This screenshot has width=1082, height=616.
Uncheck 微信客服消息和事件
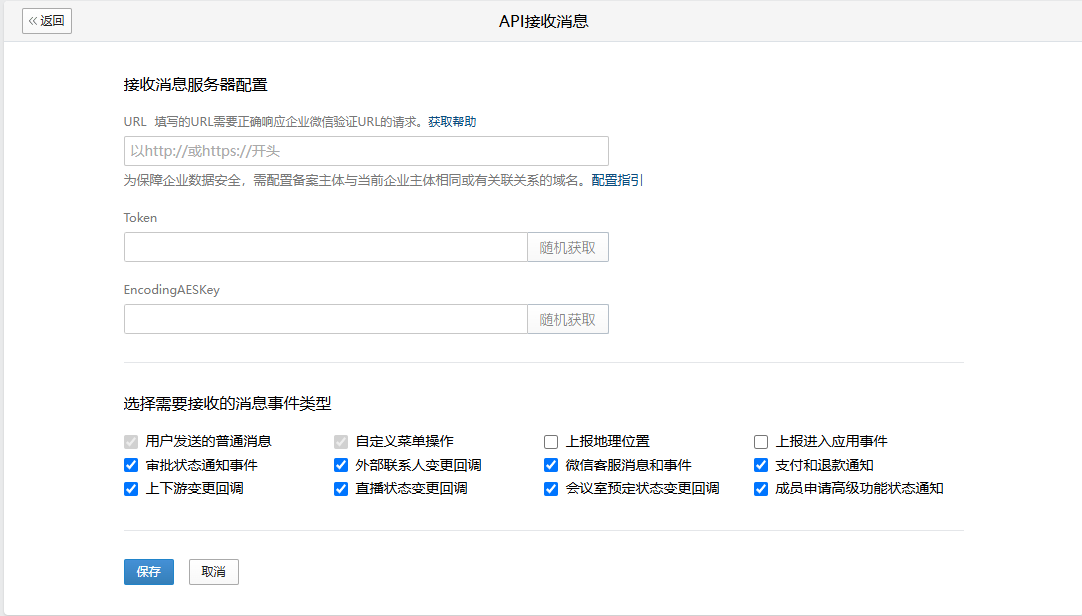[x=551, y=465]
